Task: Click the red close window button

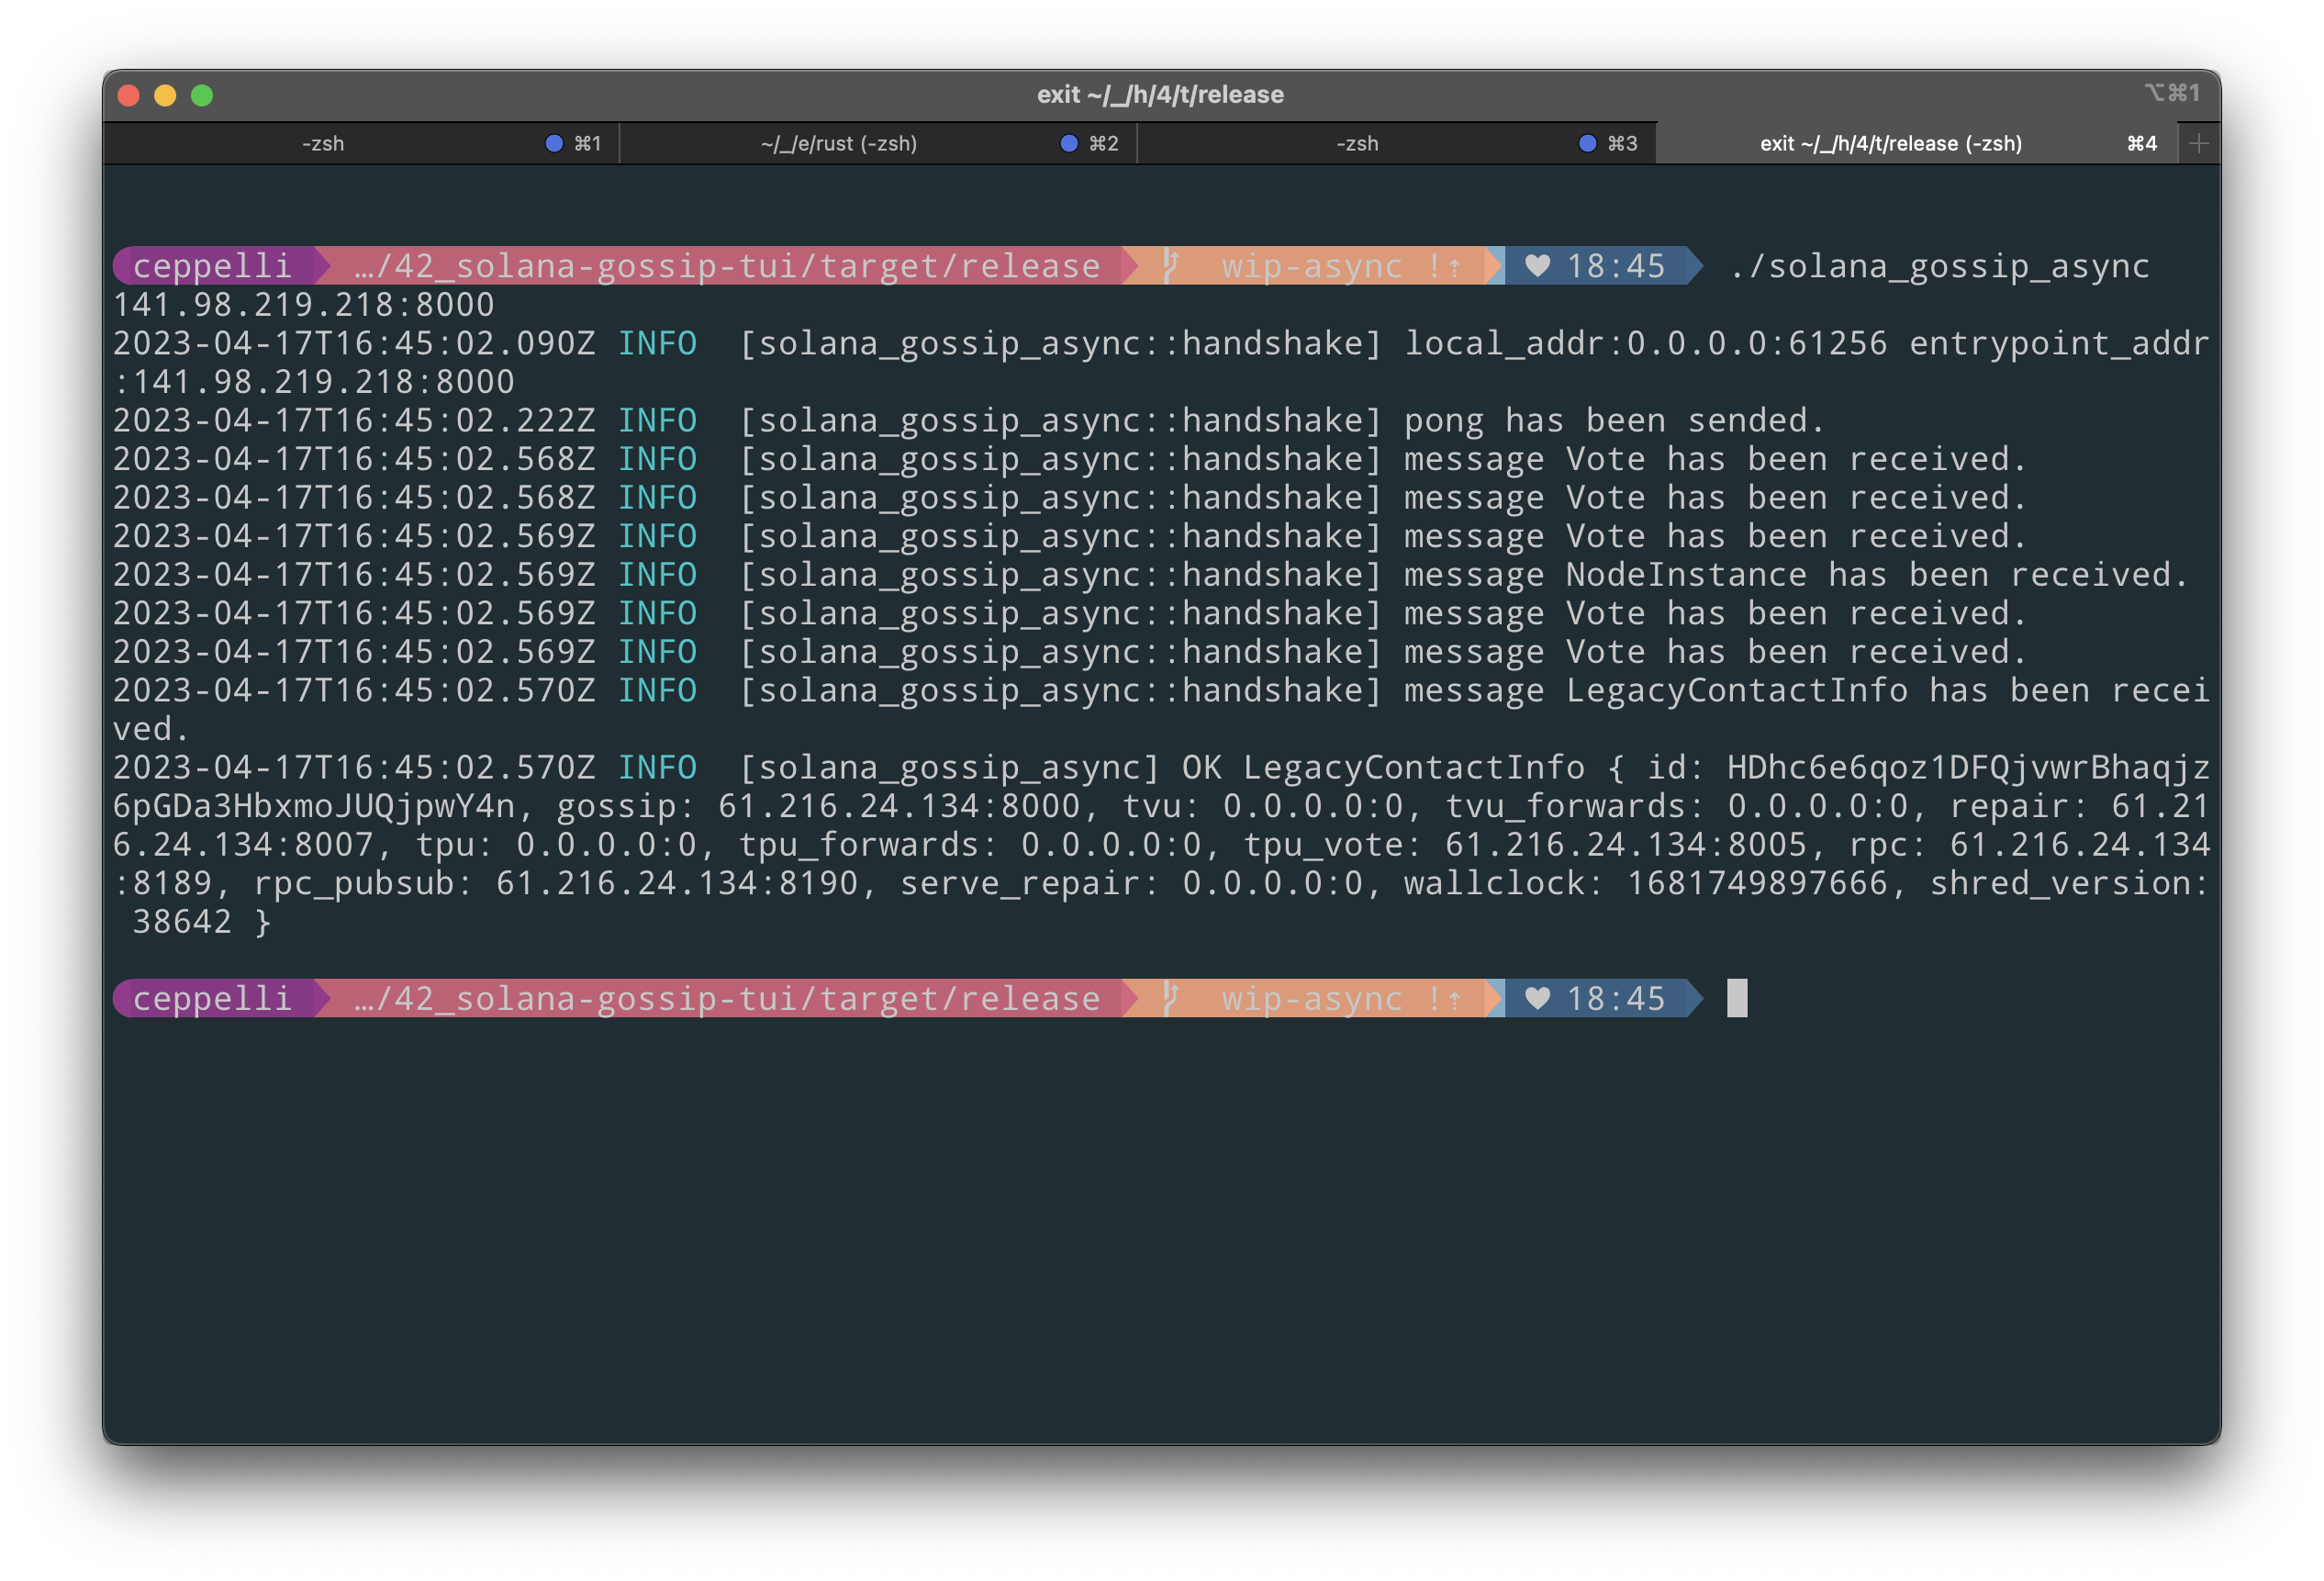Action: pyautogui.click(x=128, y=96)
